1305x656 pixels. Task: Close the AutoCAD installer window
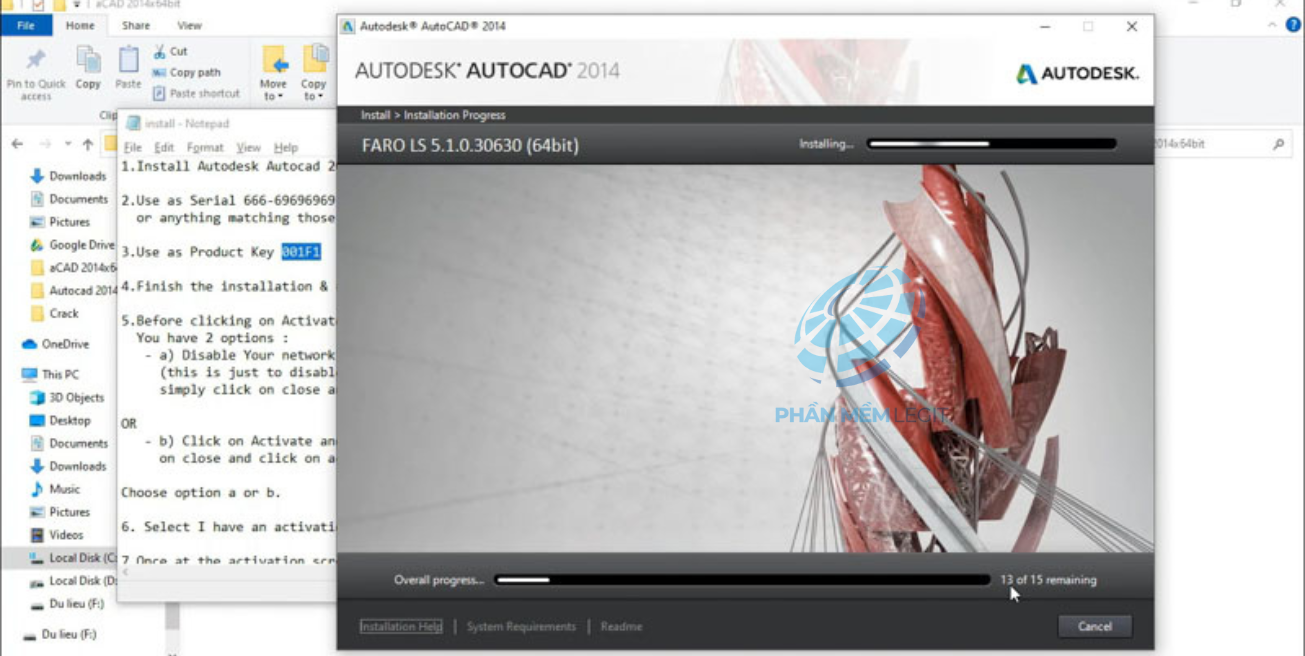point(1132,27)
